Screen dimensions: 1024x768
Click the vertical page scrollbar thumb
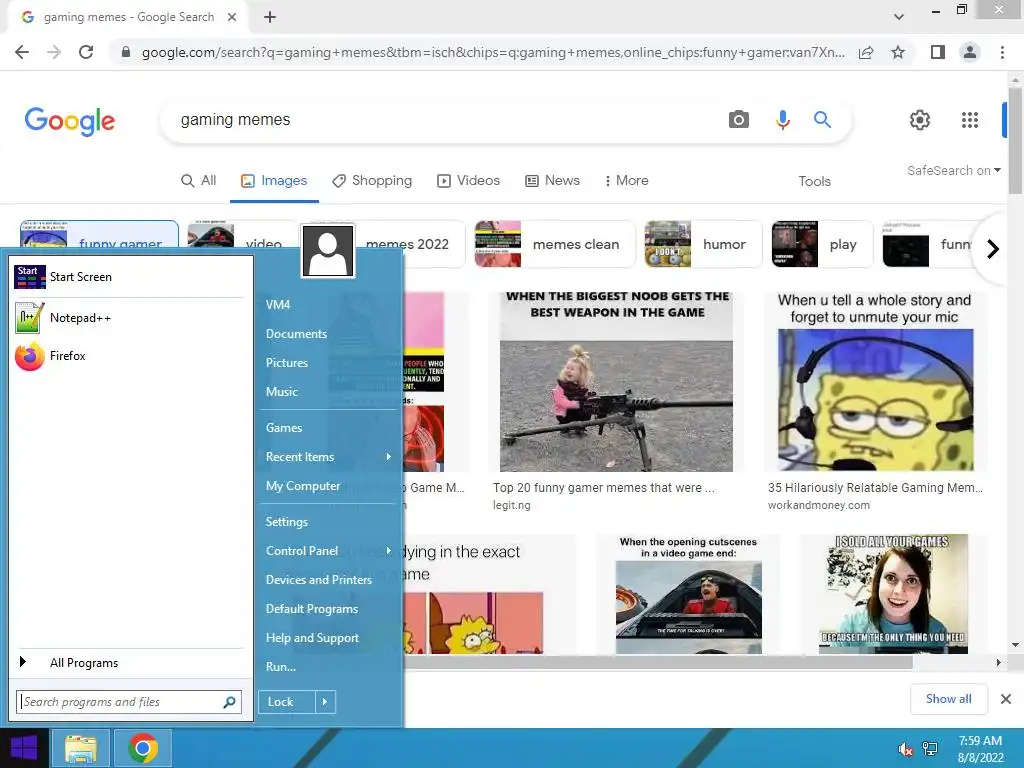(x=1015, y=140)
